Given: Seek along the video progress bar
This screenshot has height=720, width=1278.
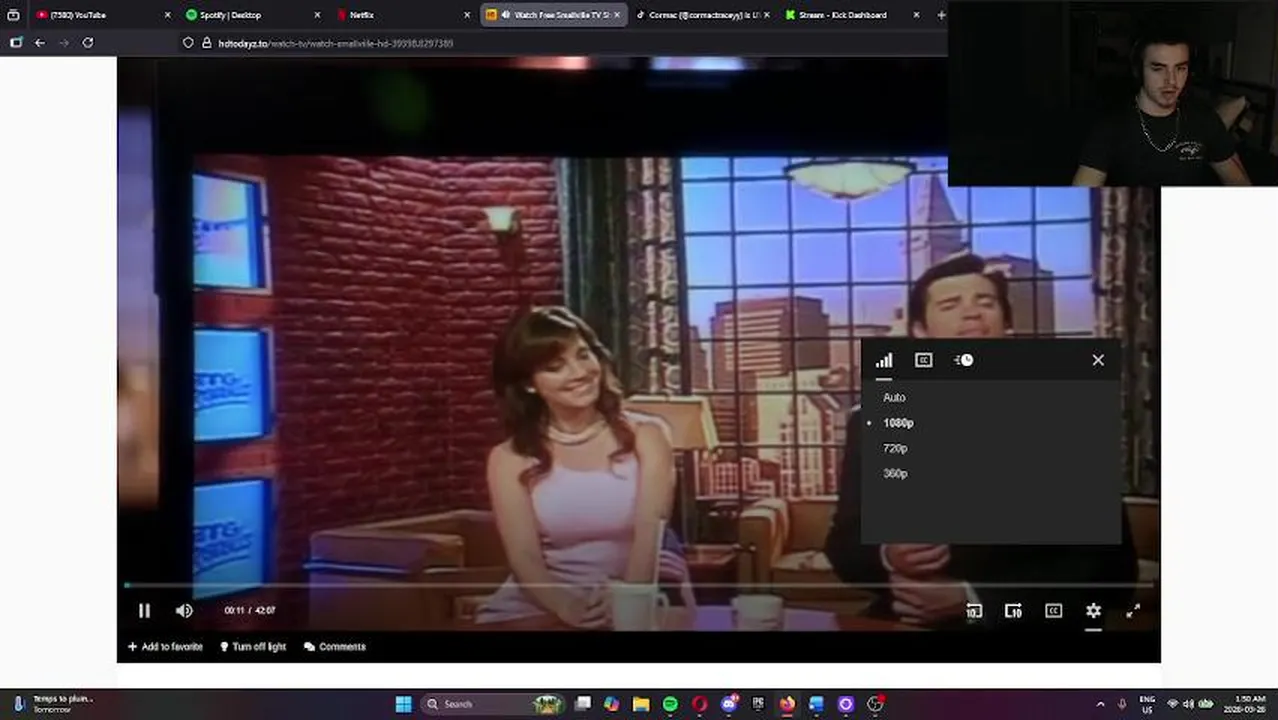Looking at the screenshot, I should (x=639, y=585).
